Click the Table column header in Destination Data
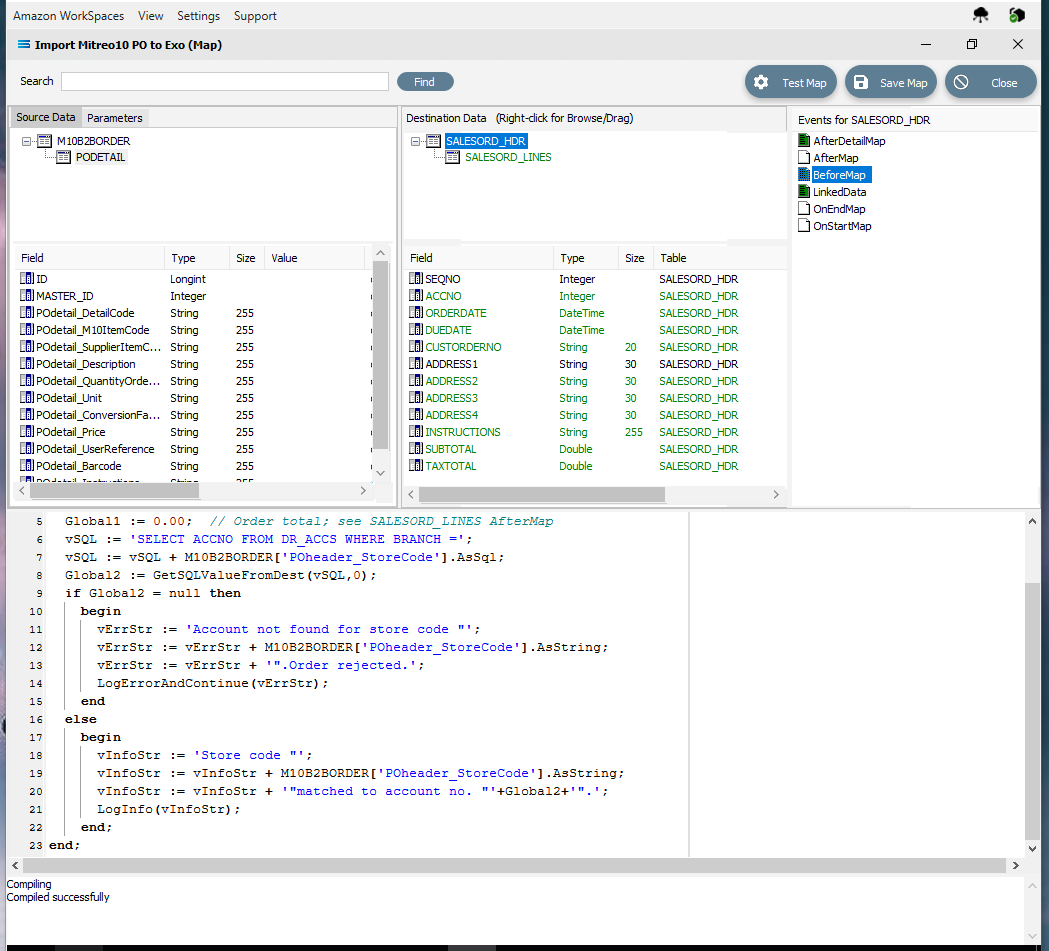 [x=720, y=258]
